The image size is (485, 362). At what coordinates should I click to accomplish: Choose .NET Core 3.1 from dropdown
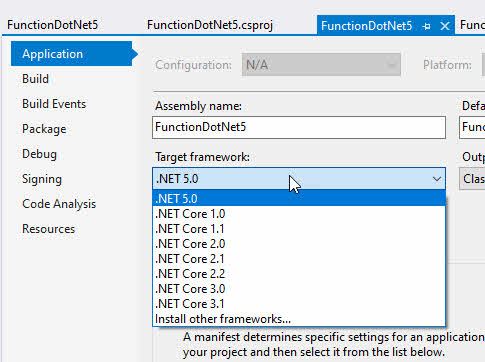point(299,304)
